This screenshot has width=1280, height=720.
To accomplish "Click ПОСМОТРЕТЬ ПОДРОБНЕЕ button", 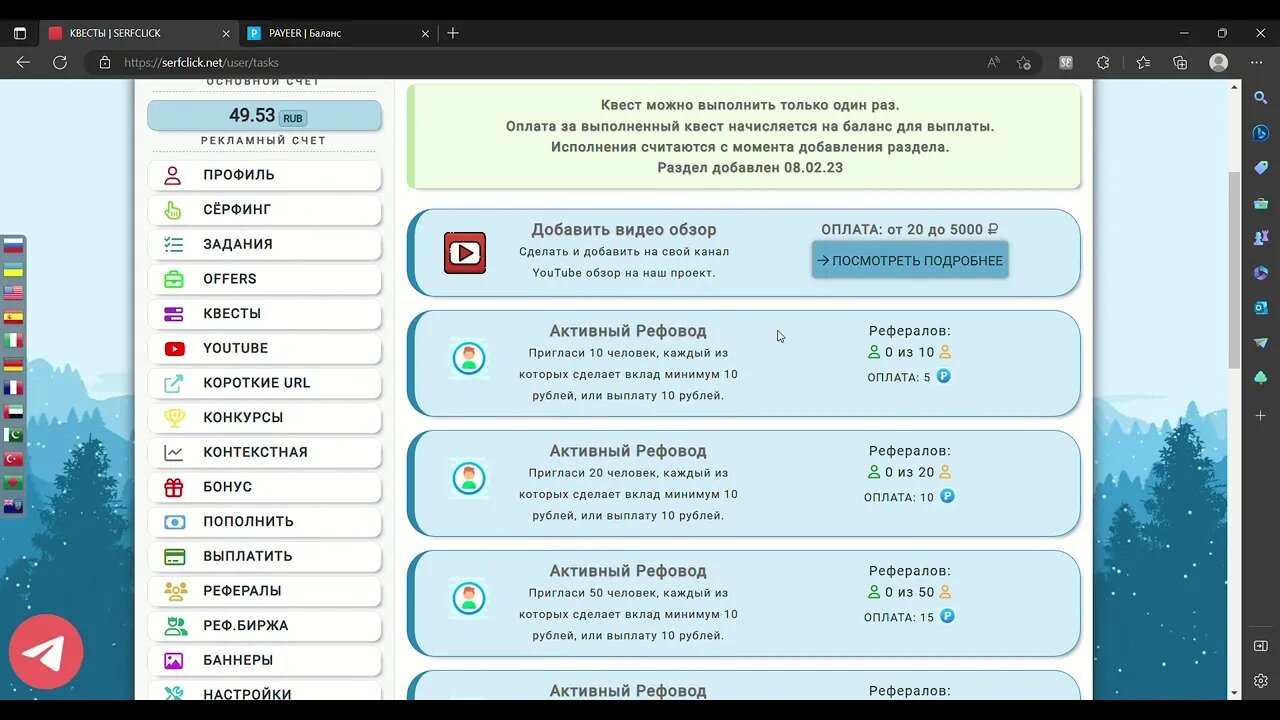I will pos(910,260).
